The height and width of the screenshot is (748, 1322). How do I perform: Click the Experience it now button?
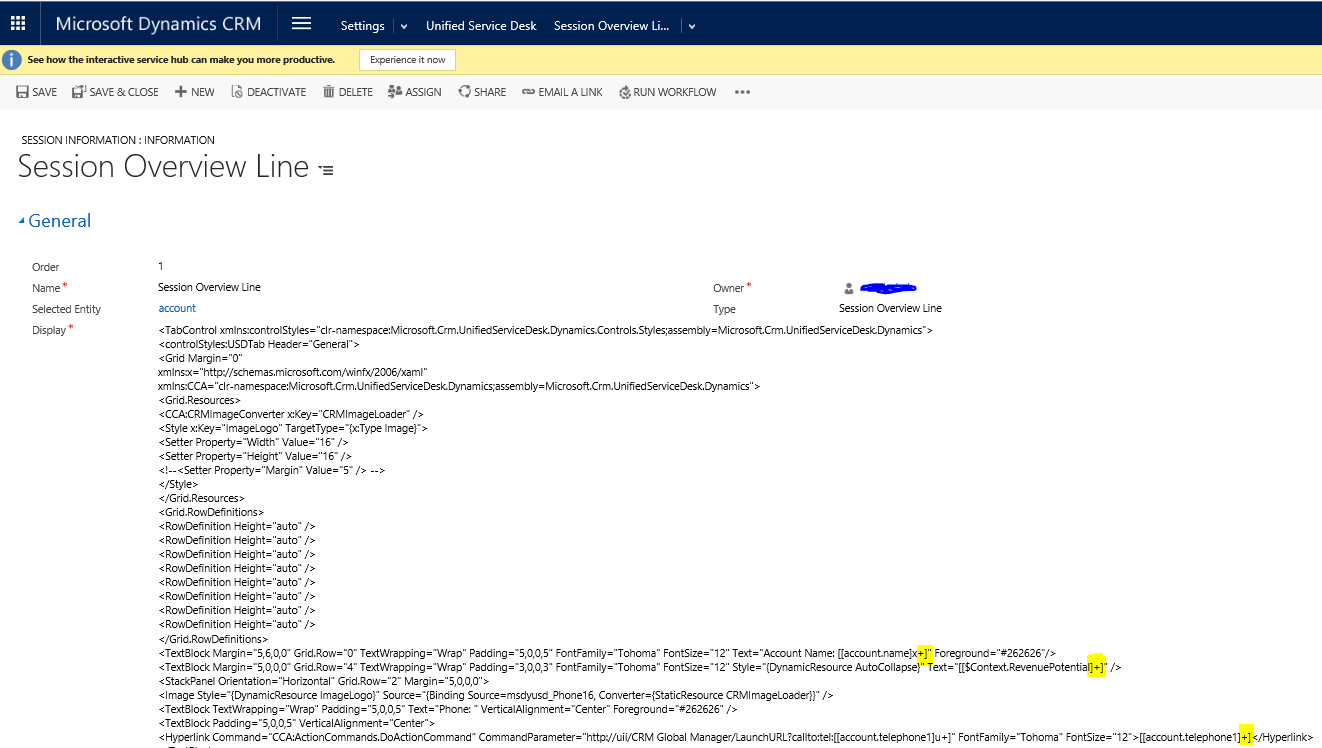pyautogui.click(x=407, y=60)
